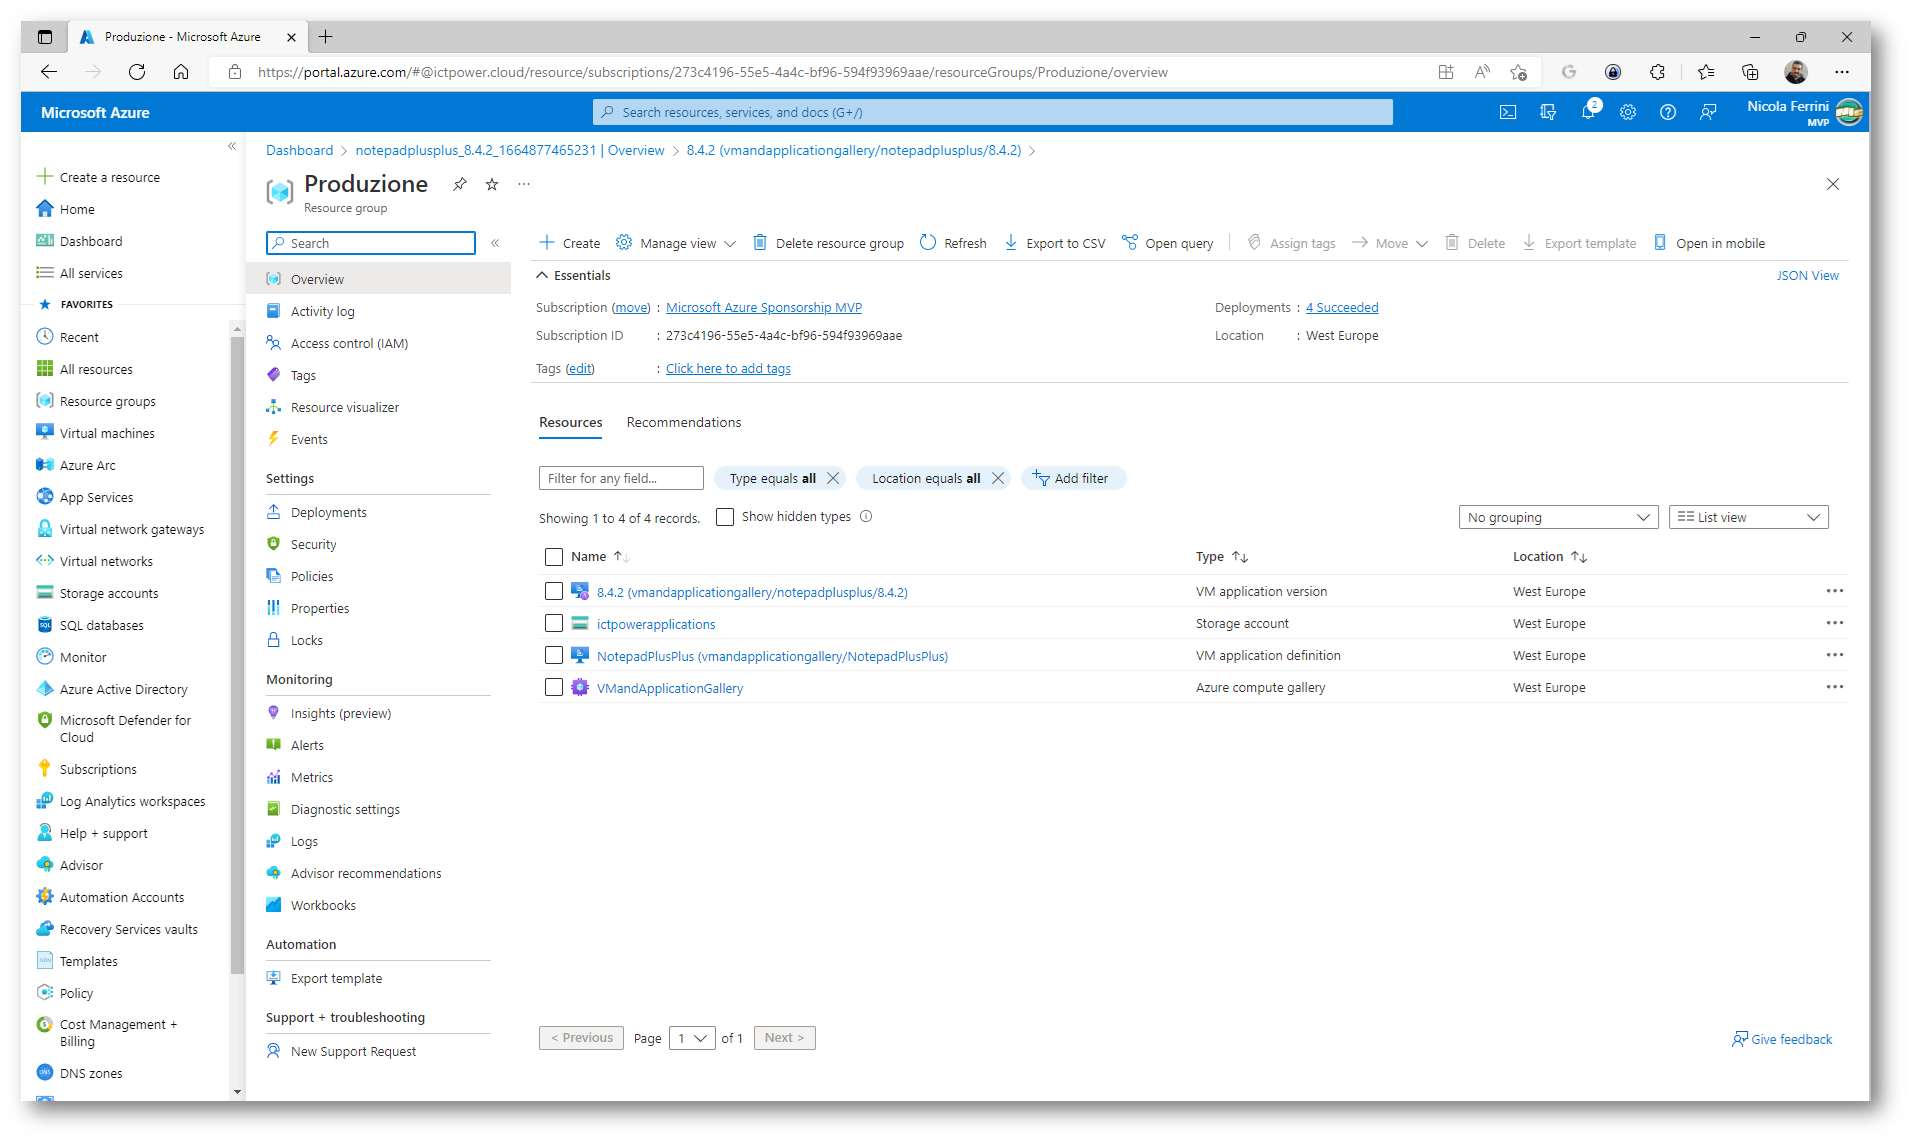Collapse the Essentials section
Image resolution: width=1913 pixels, height=1143 pixels.
[574, 275]
